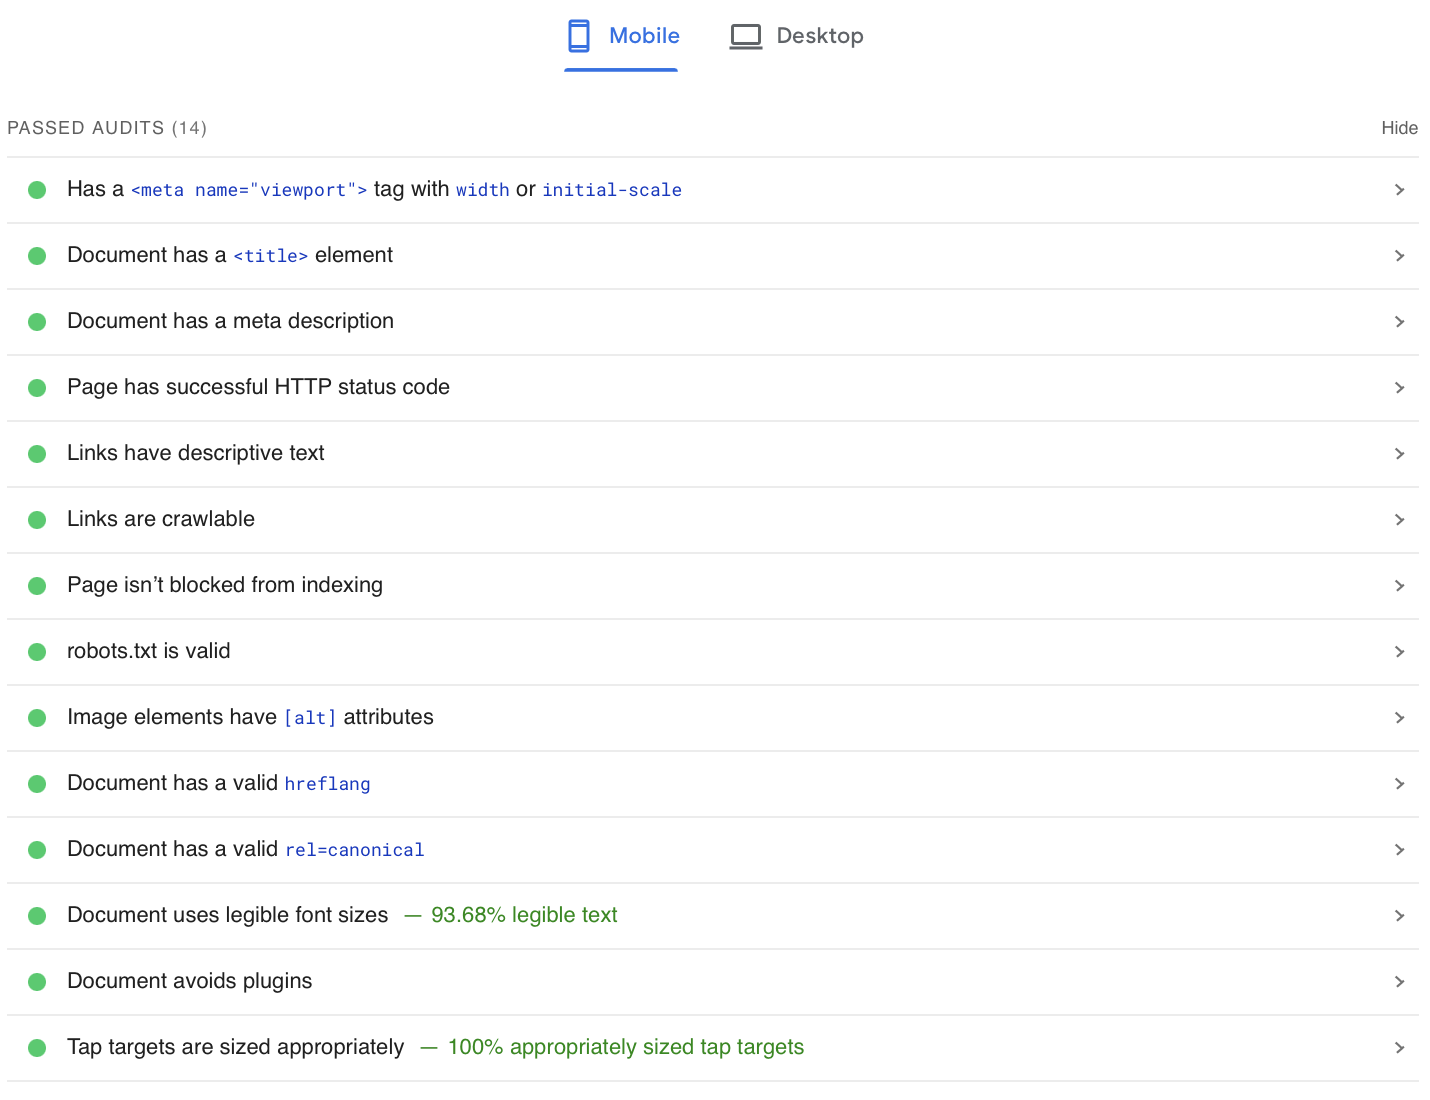Image resolution: width=1430 pixels, height=1100 pixels.
Task: Click the green dot beside title element audit
Action: click(37, 256)
